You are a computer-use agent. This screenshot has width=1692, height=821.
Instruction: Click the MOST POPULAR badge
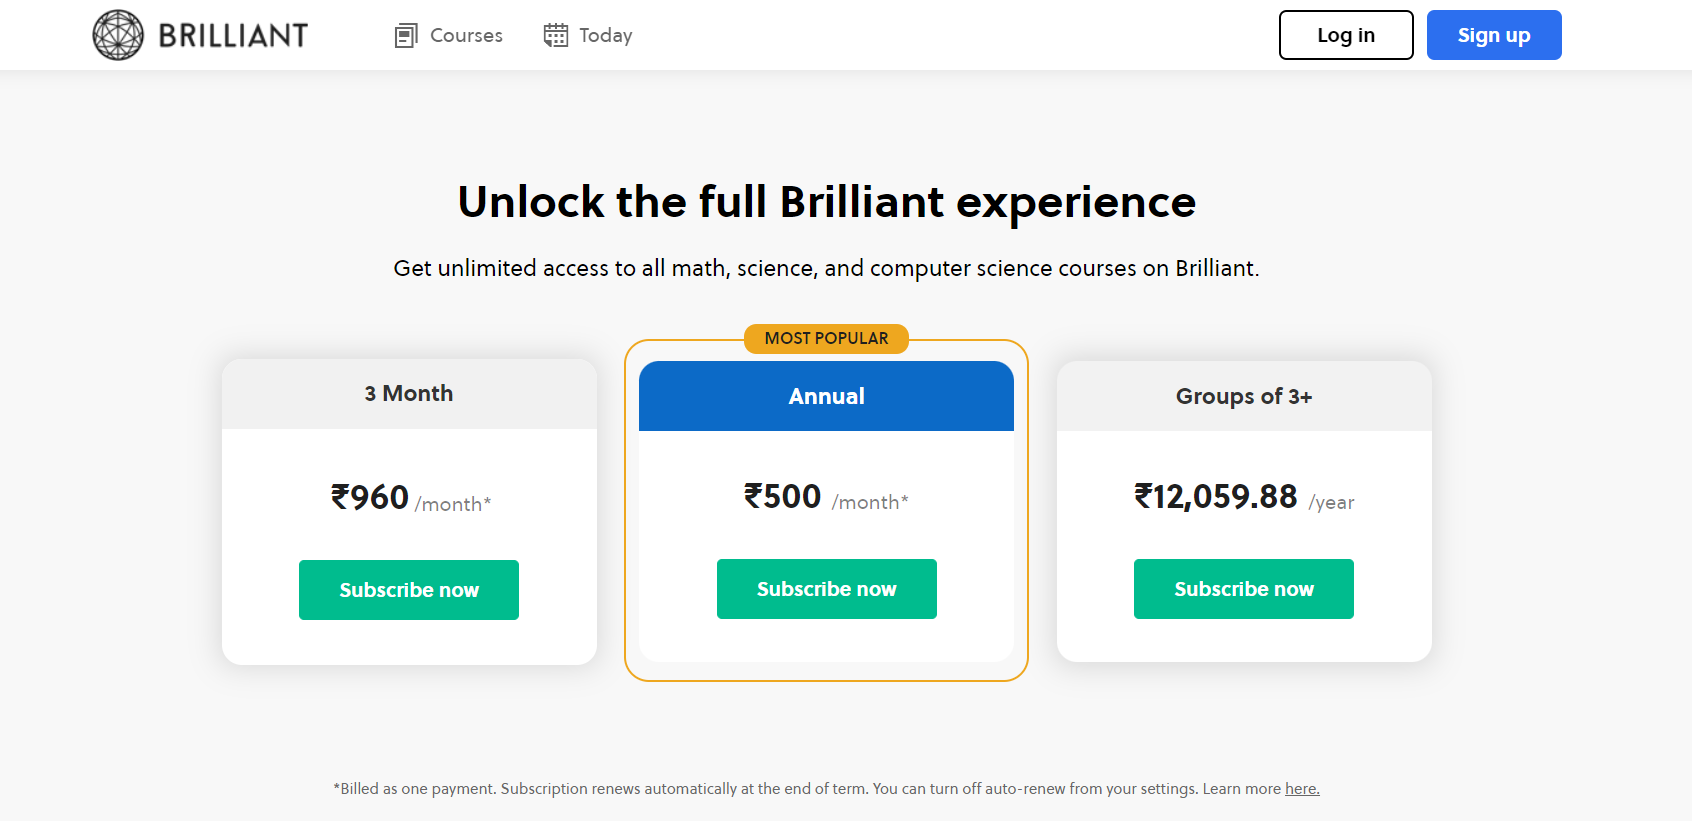[826, 339]
